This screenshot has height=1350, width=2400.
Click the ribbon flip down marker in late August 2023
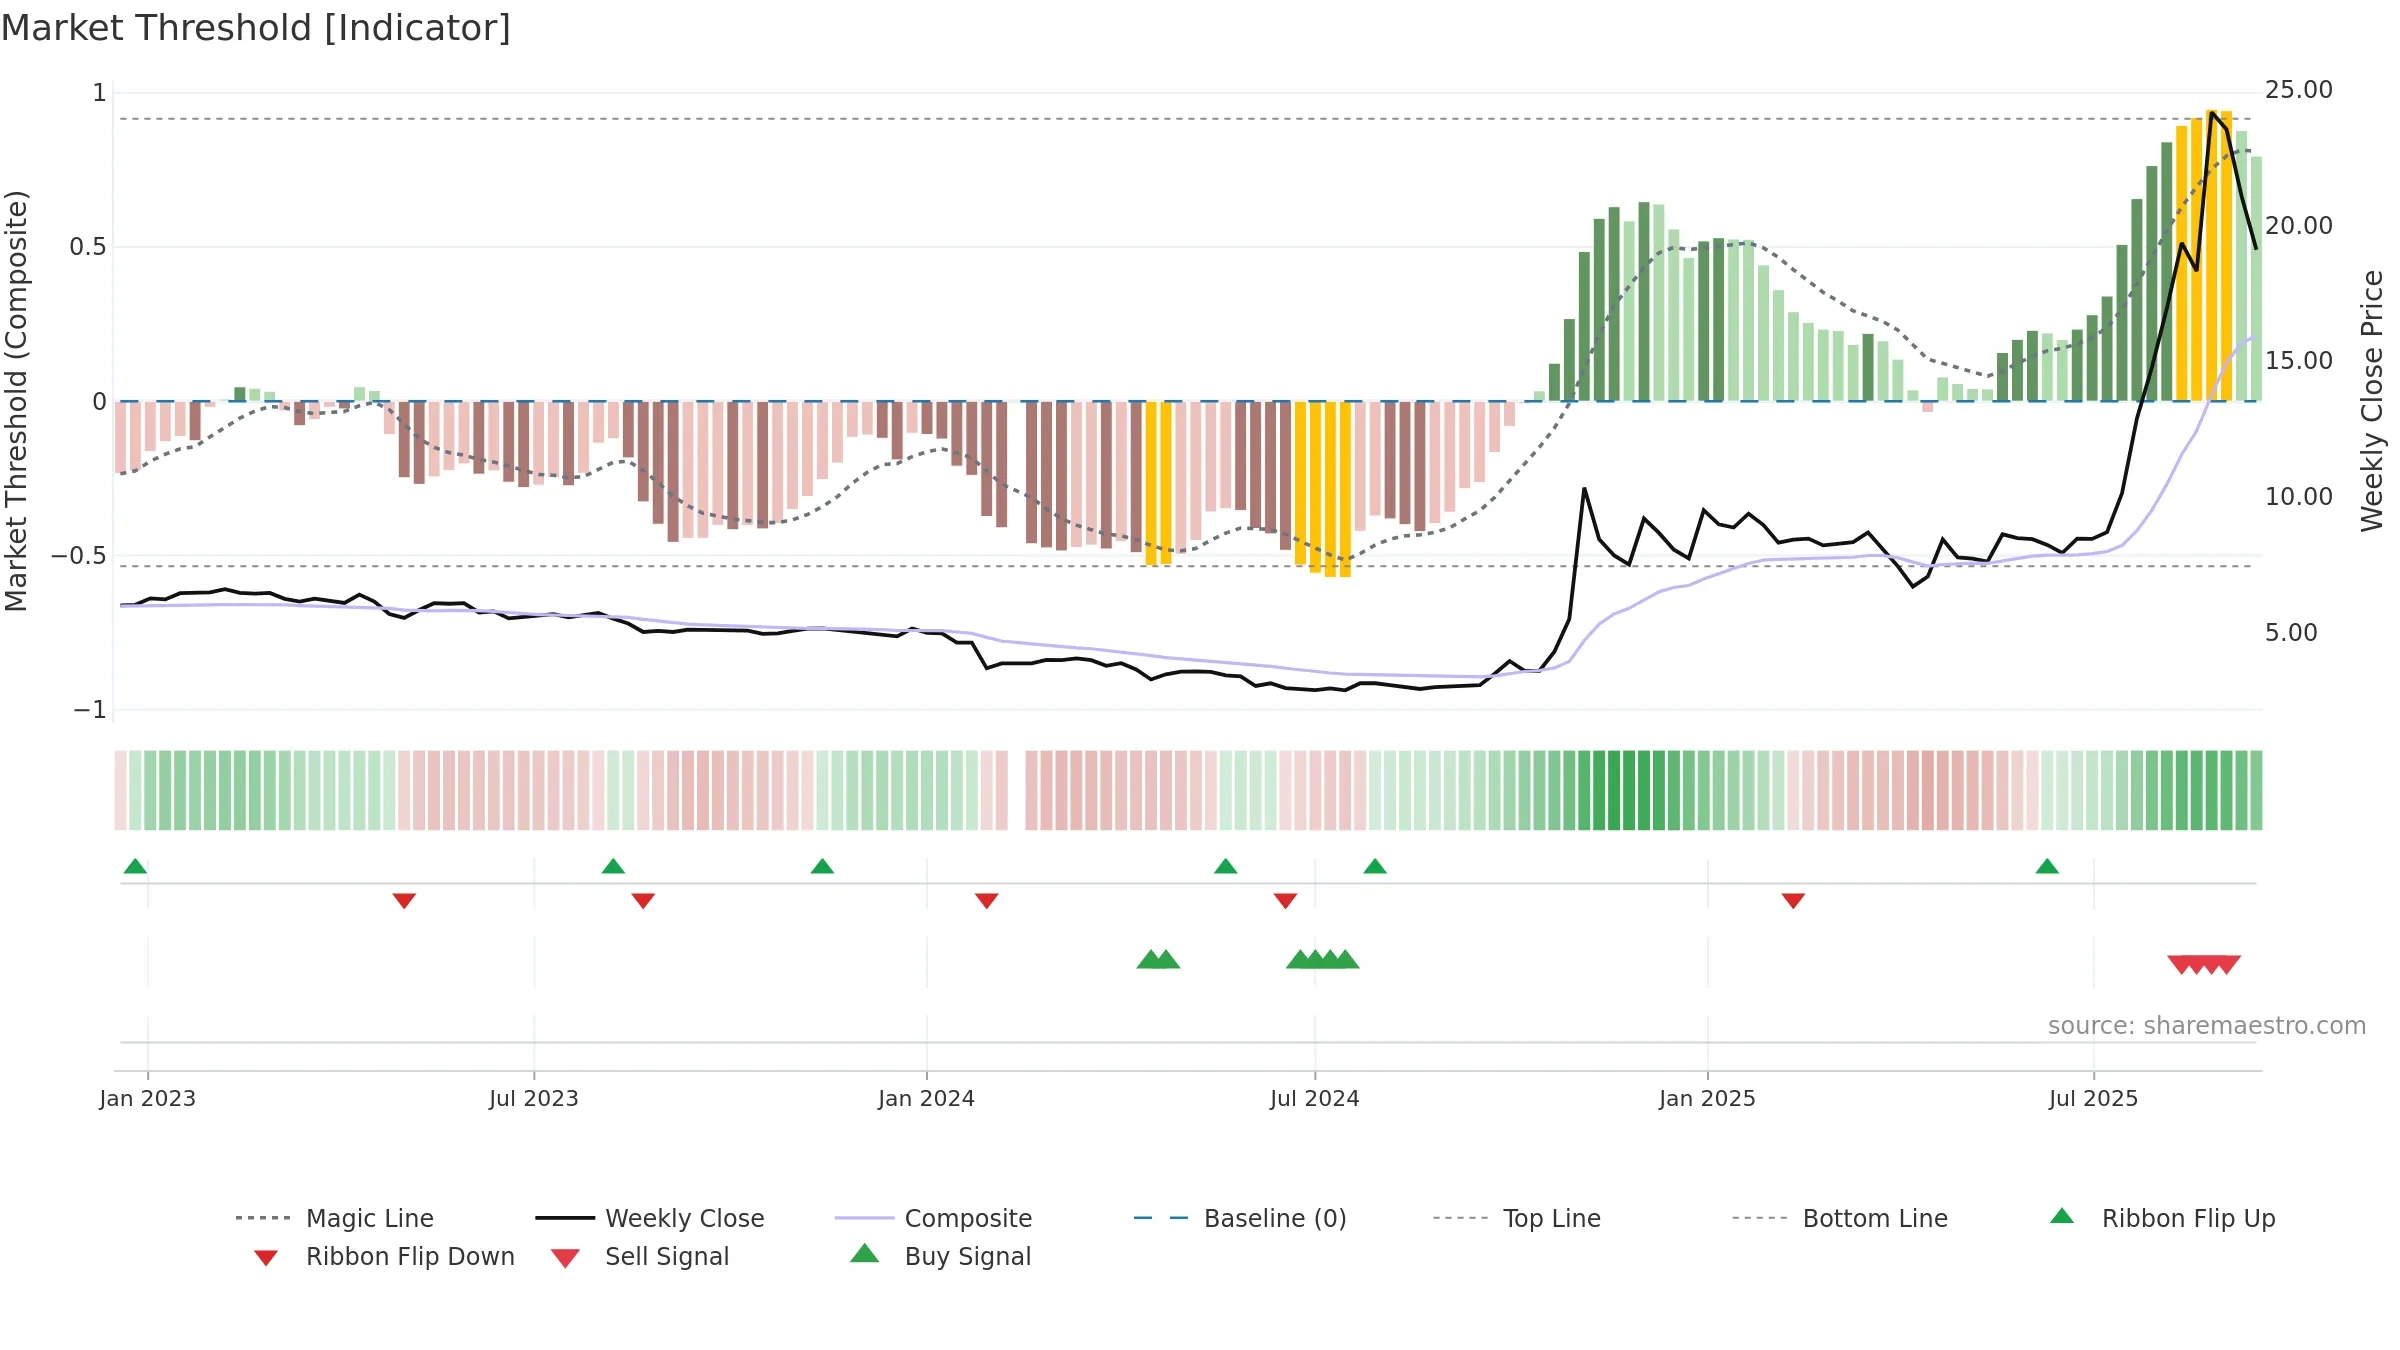643,901
